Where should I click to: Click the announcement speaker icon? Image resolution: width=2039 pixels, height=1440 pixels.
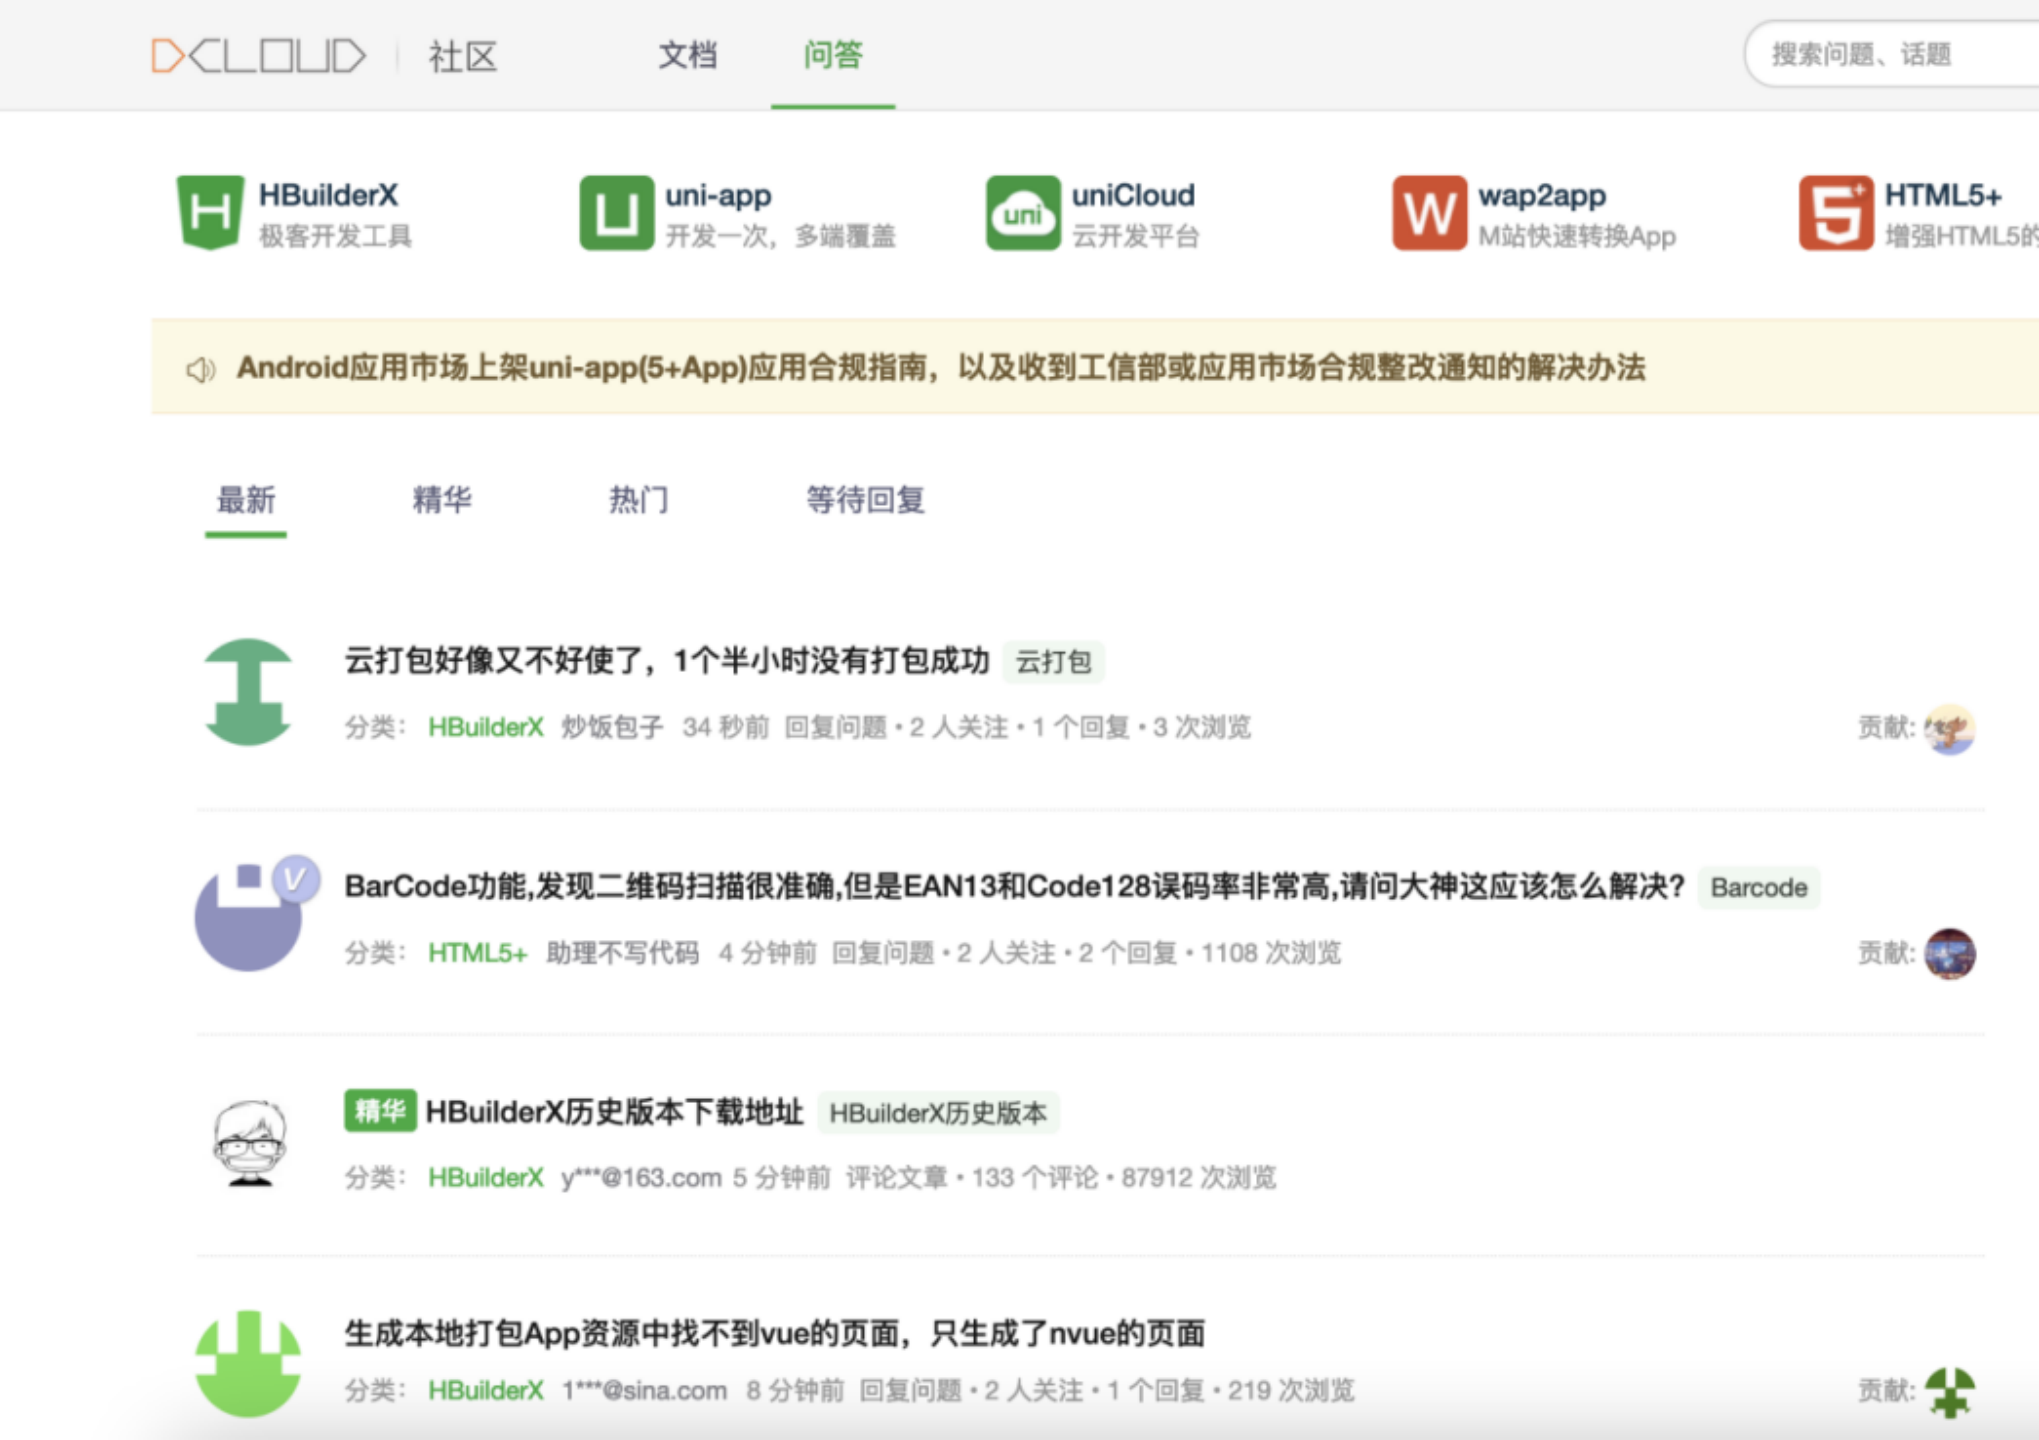[x=200, y=369]
